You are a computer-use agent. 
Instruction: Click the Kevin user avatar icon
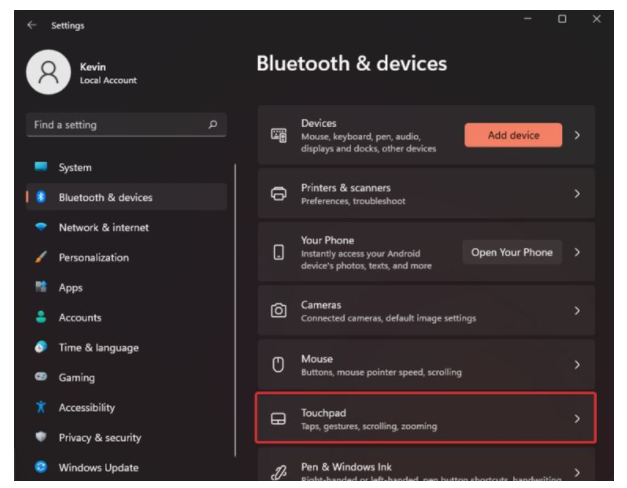[47, 73]
